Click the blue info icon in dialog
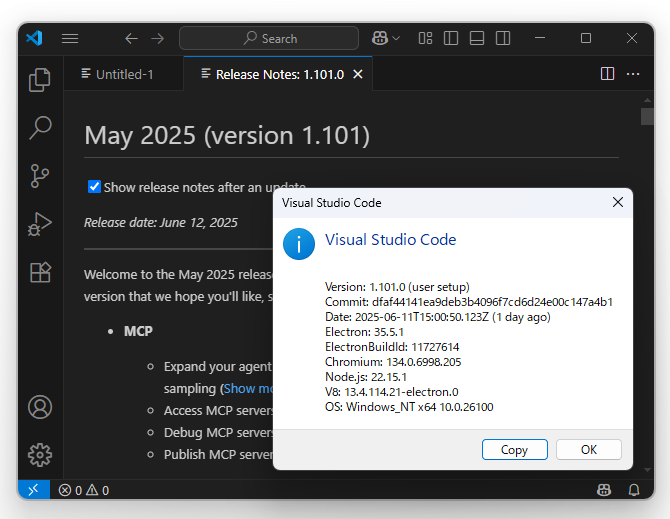 (299, 244)
